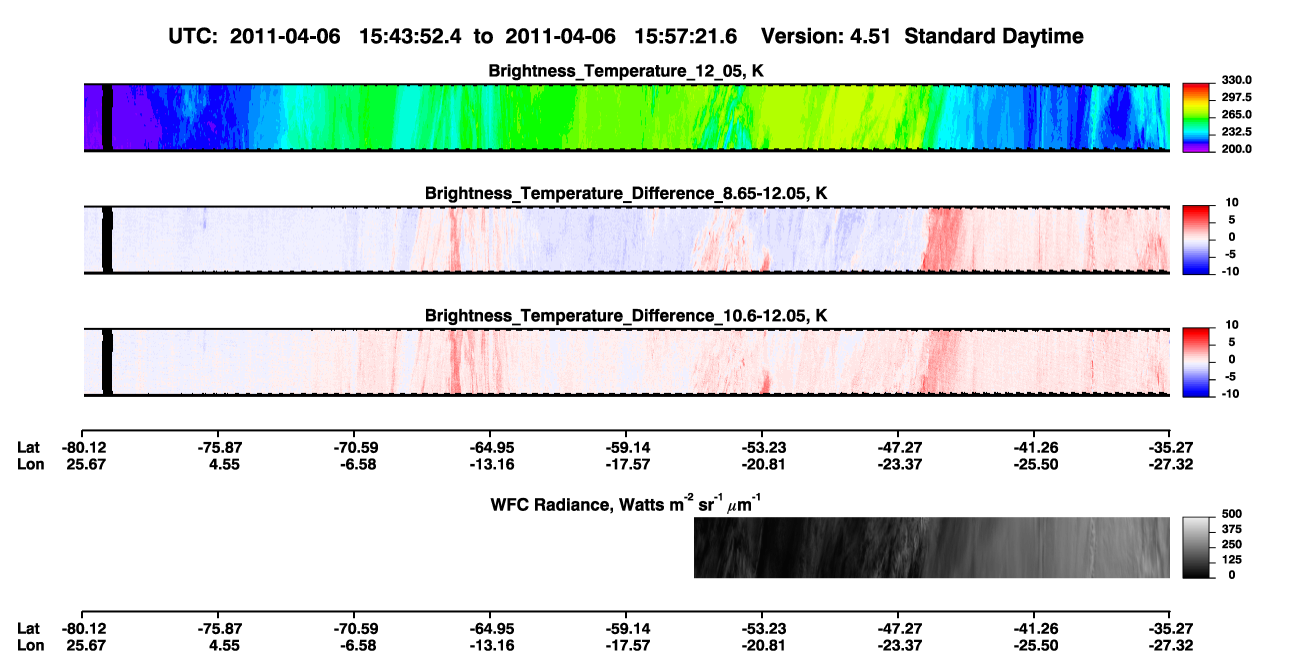Click 'Standard Daytime' in the header
The width and height of the screenshot is (1300, 667).
(994, 36)
